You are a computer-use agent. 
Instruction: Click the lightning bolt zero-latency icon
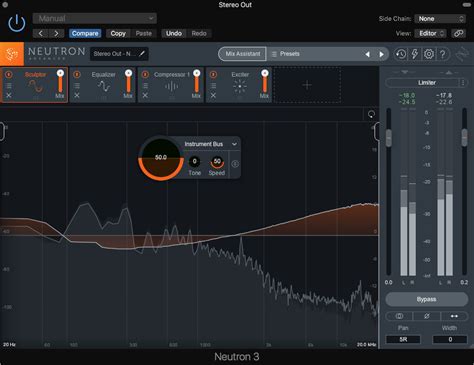click(415, 54)
